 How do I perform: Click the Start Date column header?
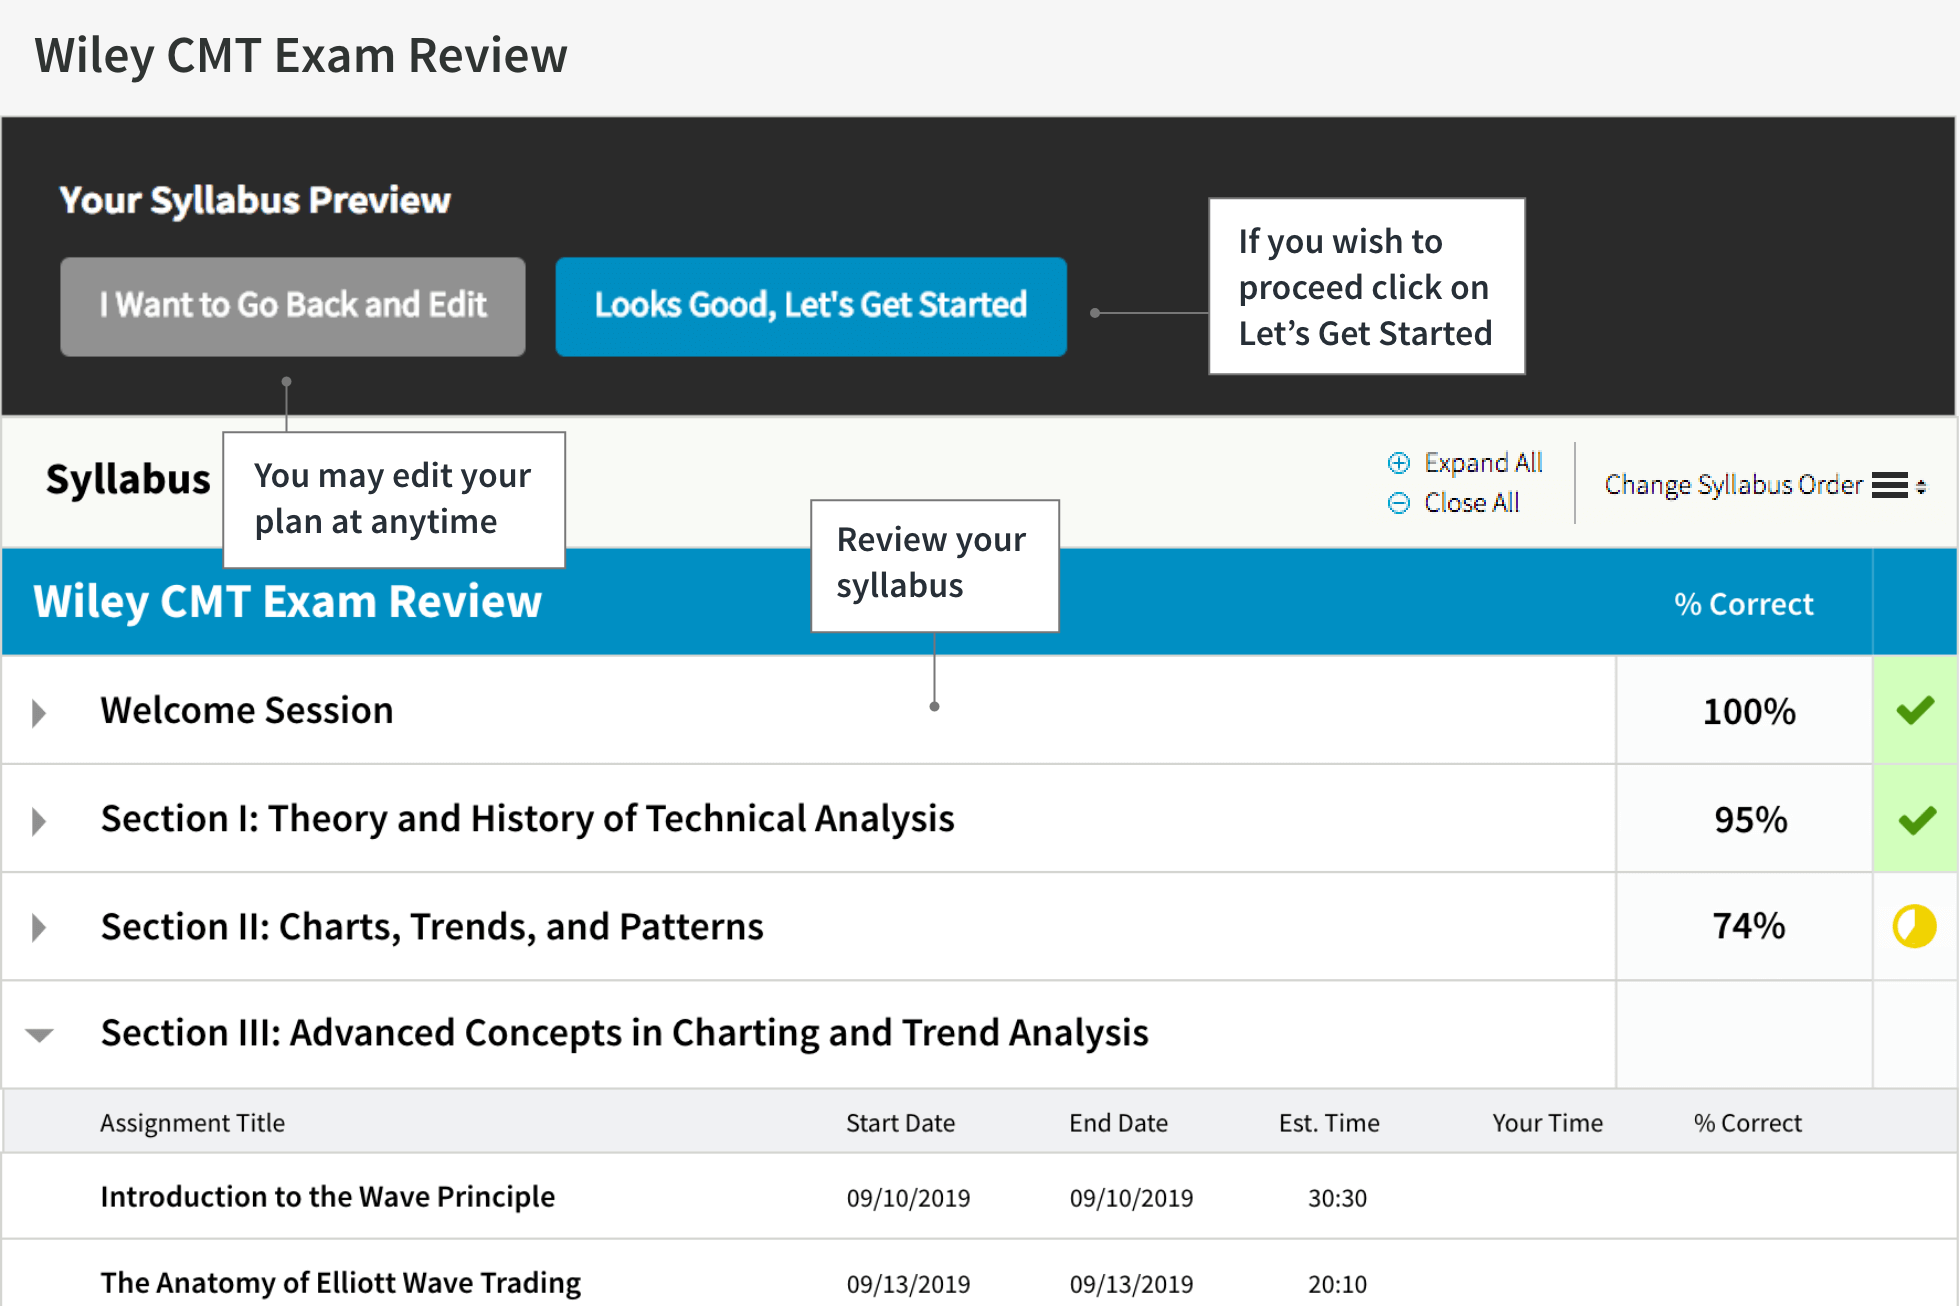pyautogui.click(x=900, y=1123)
